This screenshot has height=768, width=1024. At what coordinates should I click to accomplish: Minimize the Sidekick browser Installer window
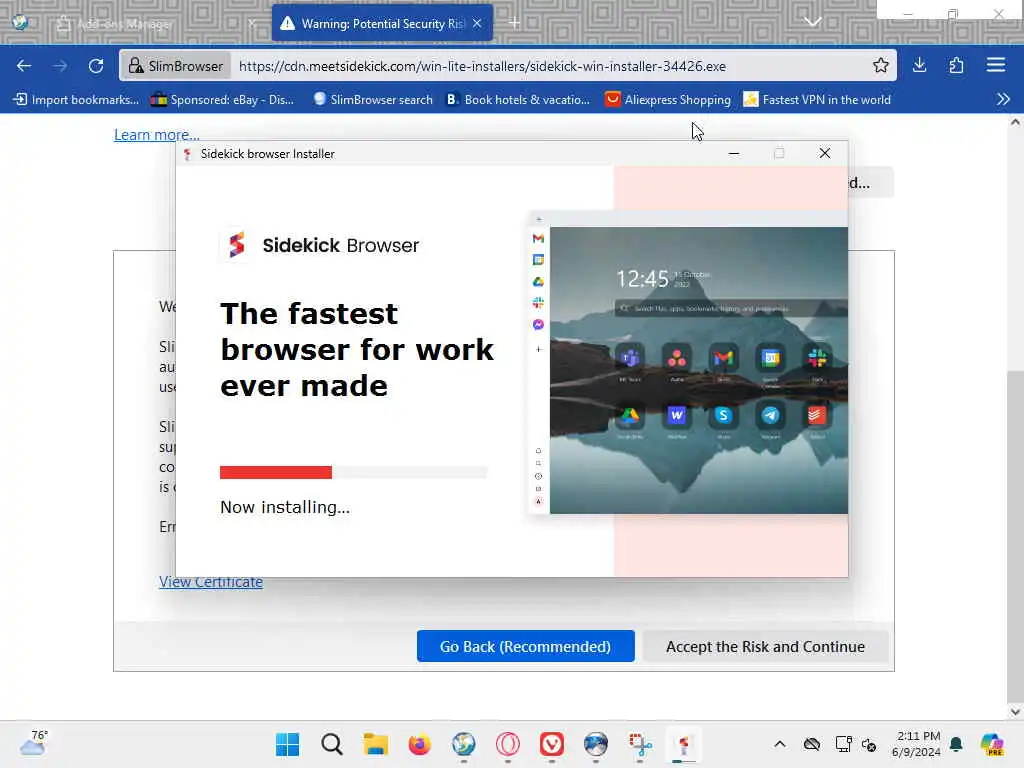pyautogui.click(x=734, y=153)
